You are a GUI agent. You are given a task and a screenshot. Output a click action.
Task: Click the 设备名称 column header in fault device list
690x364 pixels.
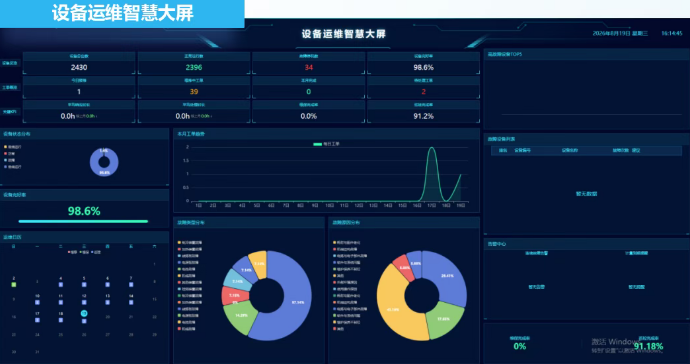569,151
